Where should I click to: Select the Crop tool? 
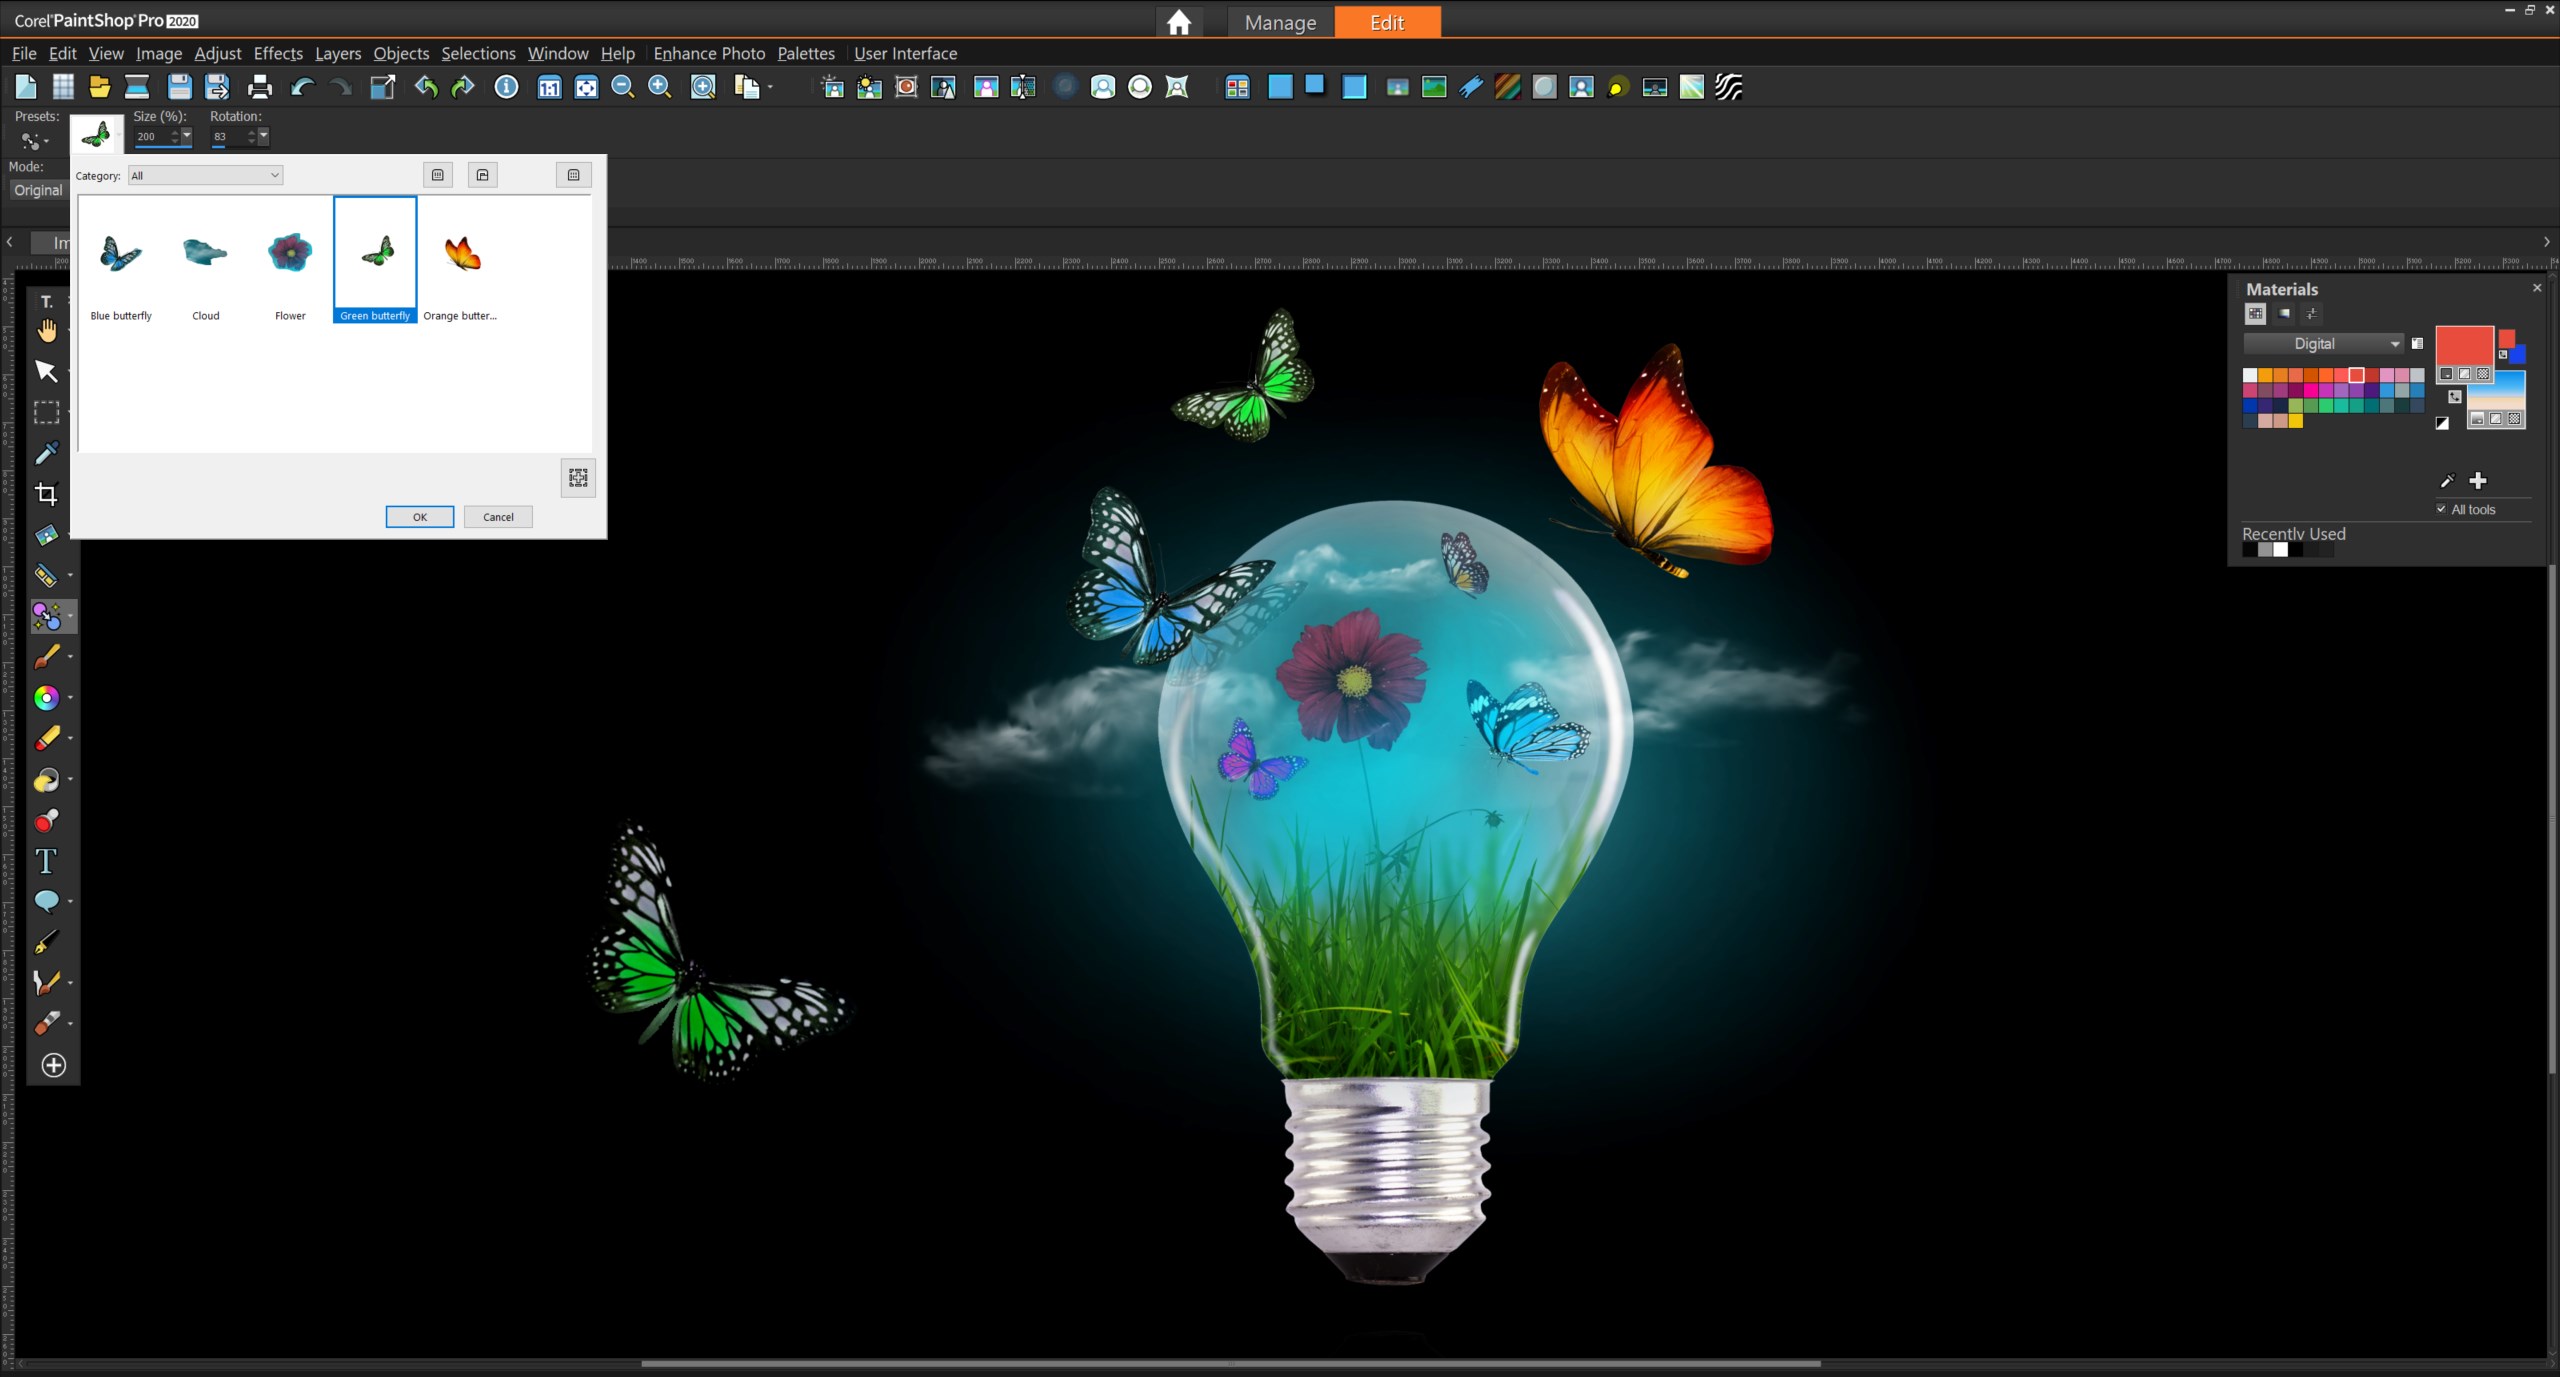[46, 493]
